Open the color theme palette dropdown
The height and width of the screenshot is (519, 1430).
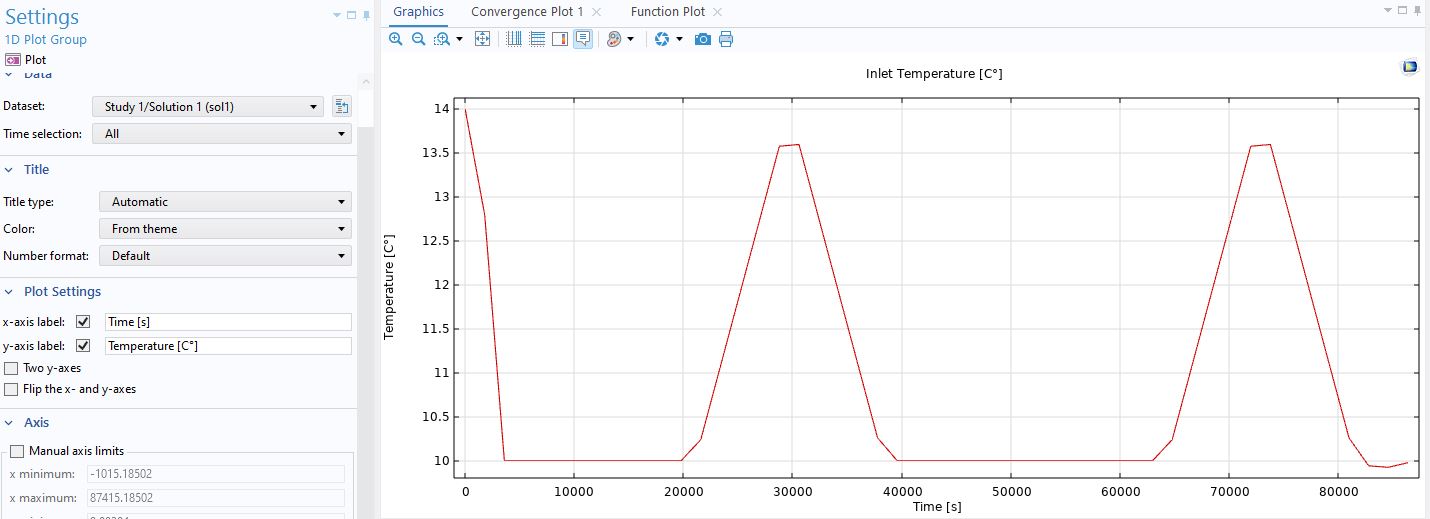pos(630,39)
